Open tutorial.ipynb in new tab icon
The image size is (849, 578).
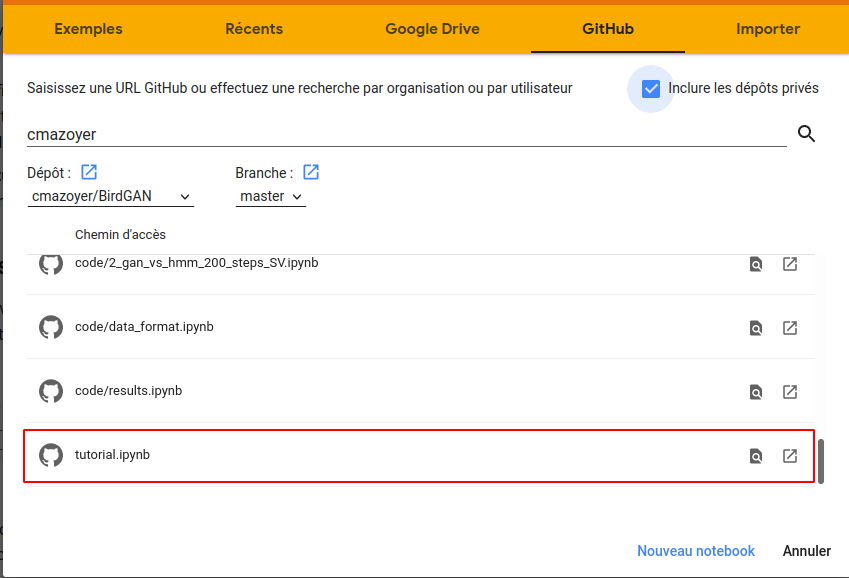(790, 456)
